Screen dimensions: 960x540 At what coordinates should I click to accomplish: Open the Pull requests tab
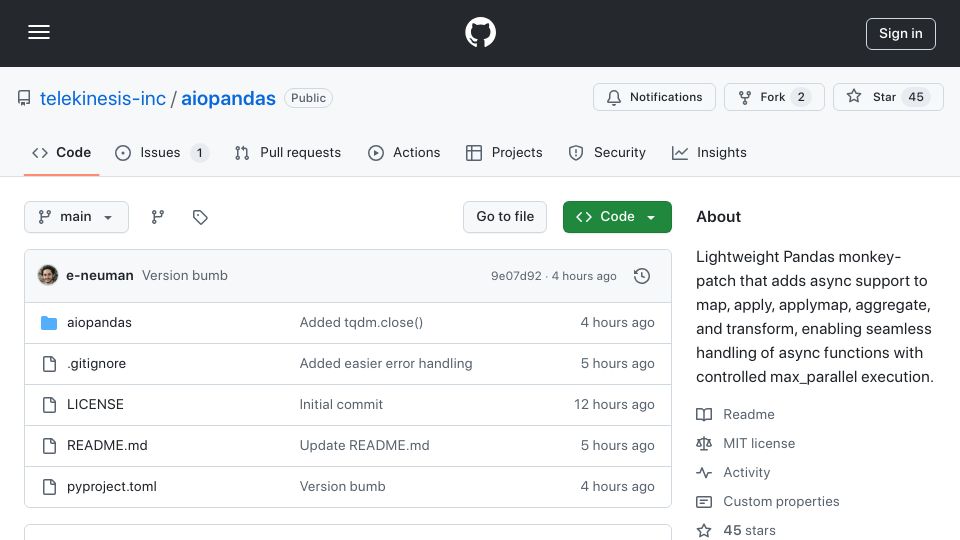click(x=288, y=152)
